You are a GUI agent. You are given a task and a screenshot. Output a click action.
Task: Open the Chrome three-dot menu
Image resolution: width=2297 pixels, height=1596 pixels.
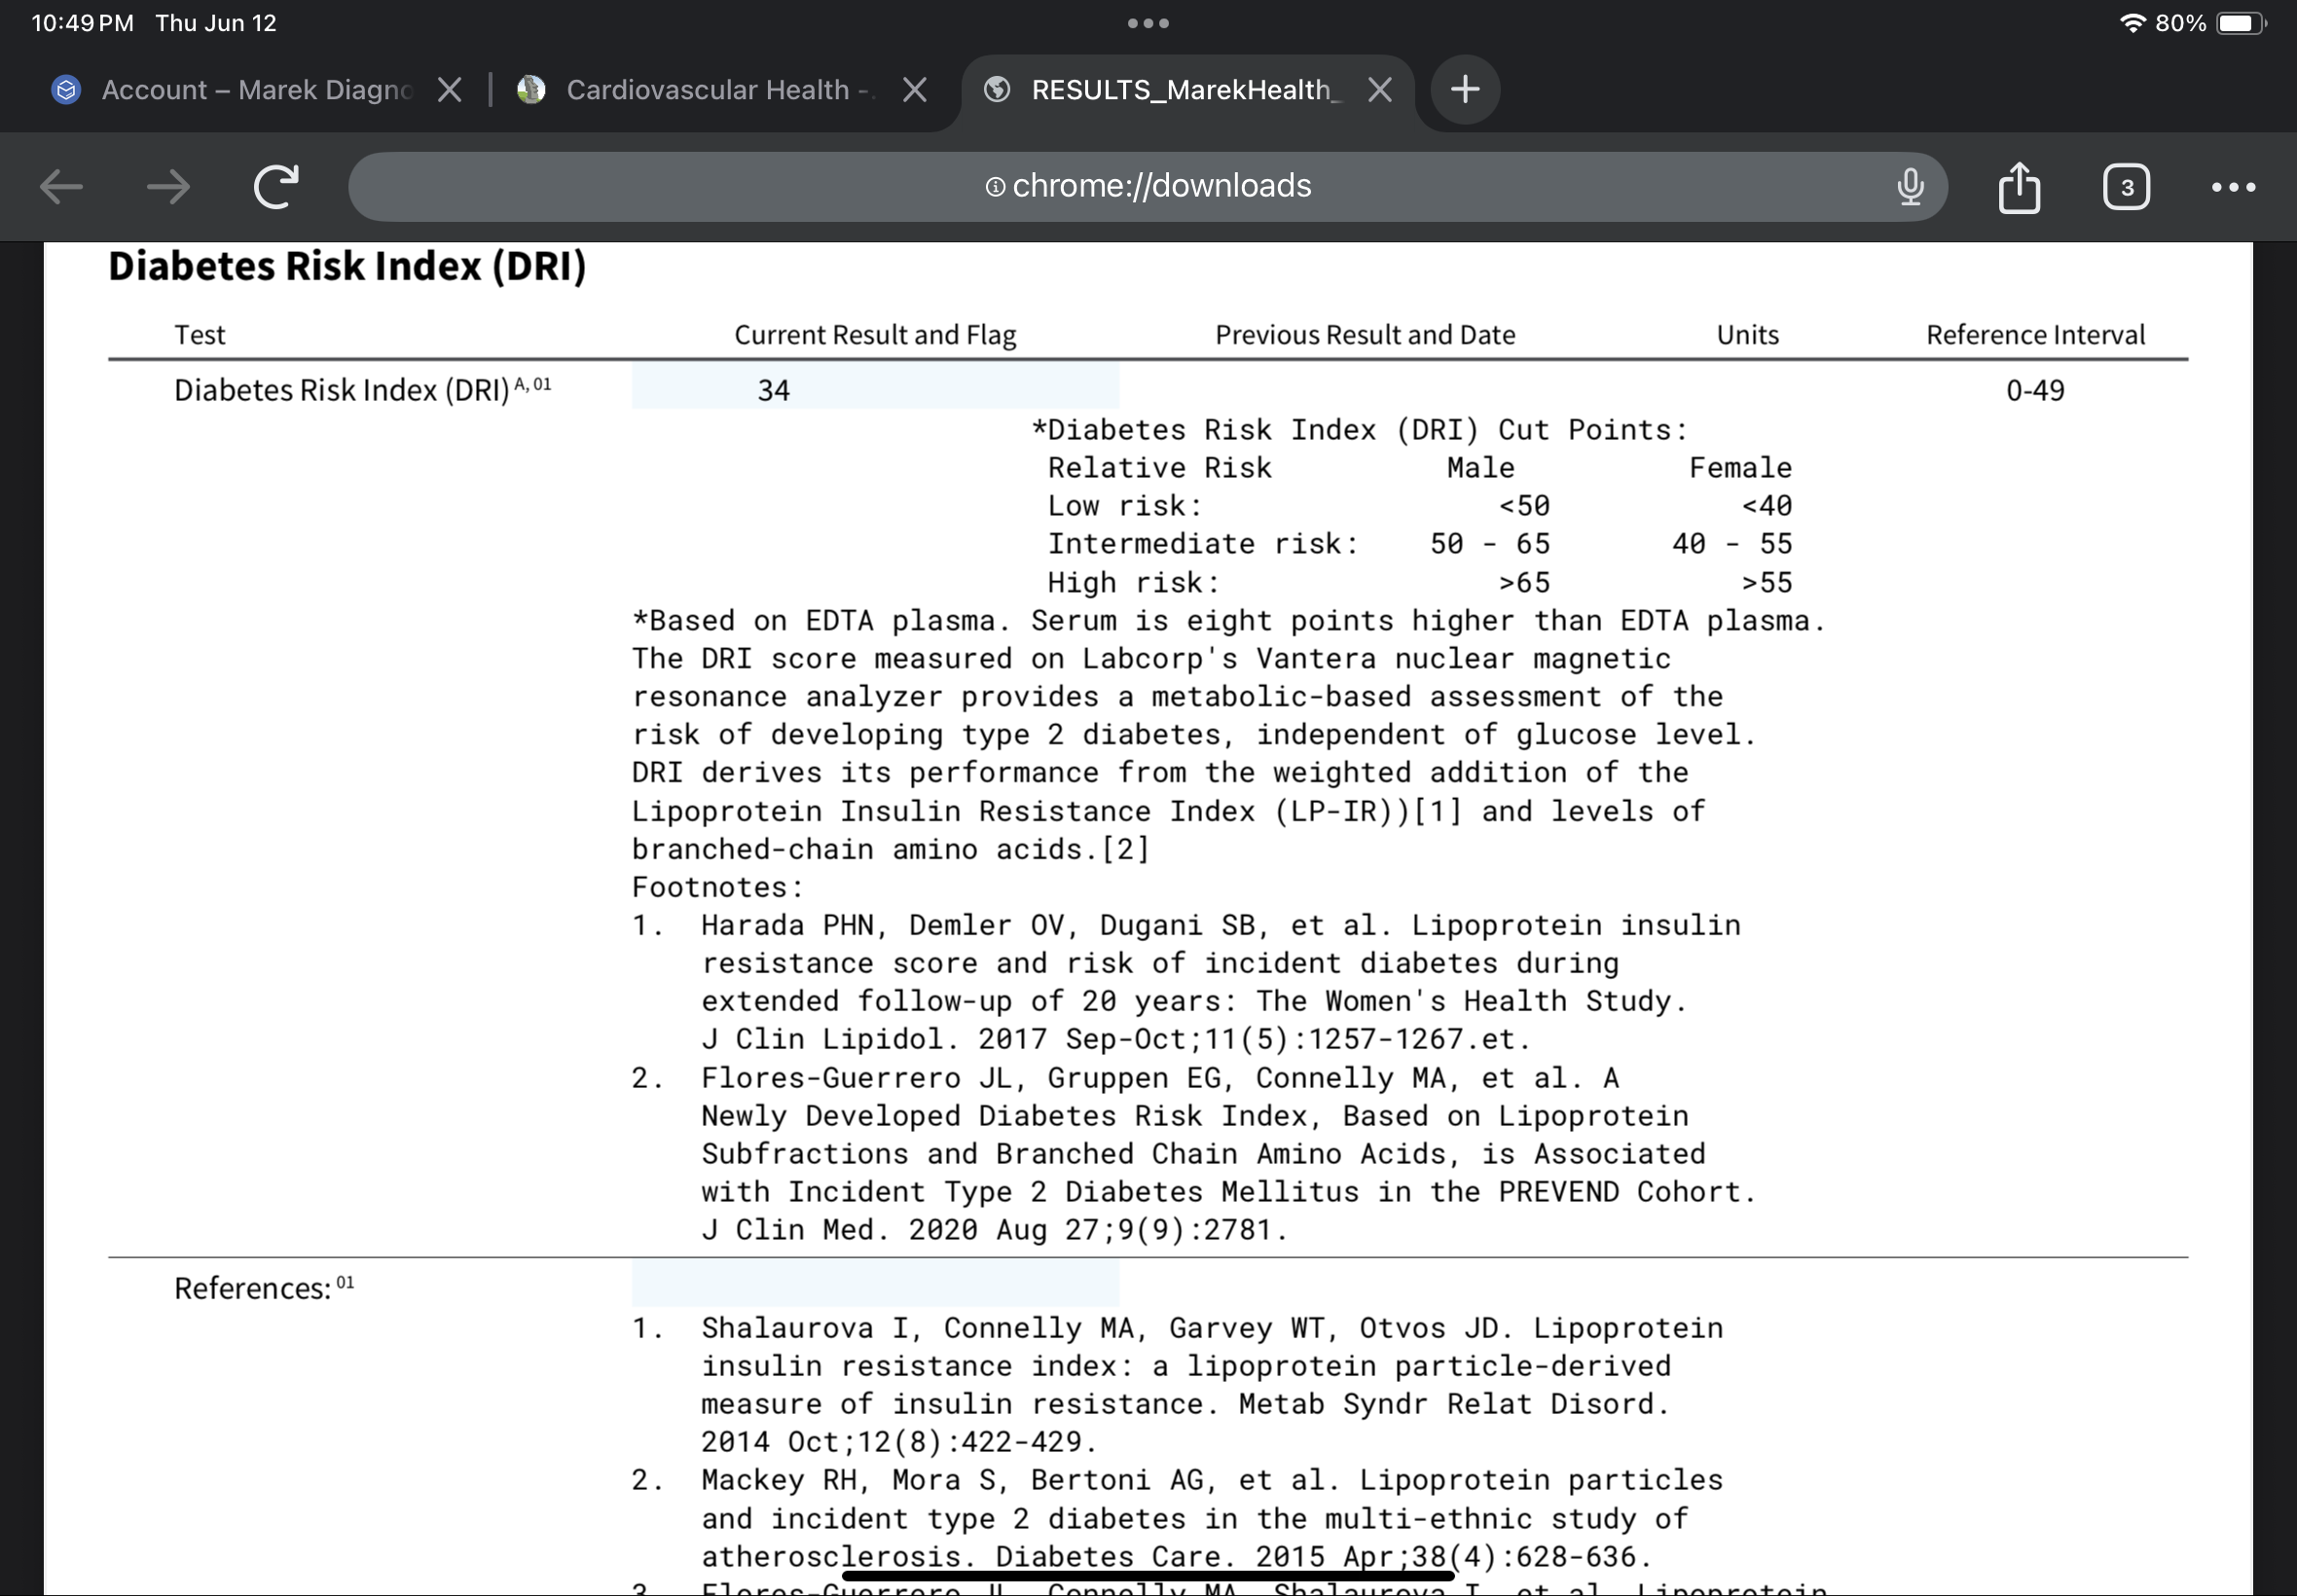[2233, 187]
